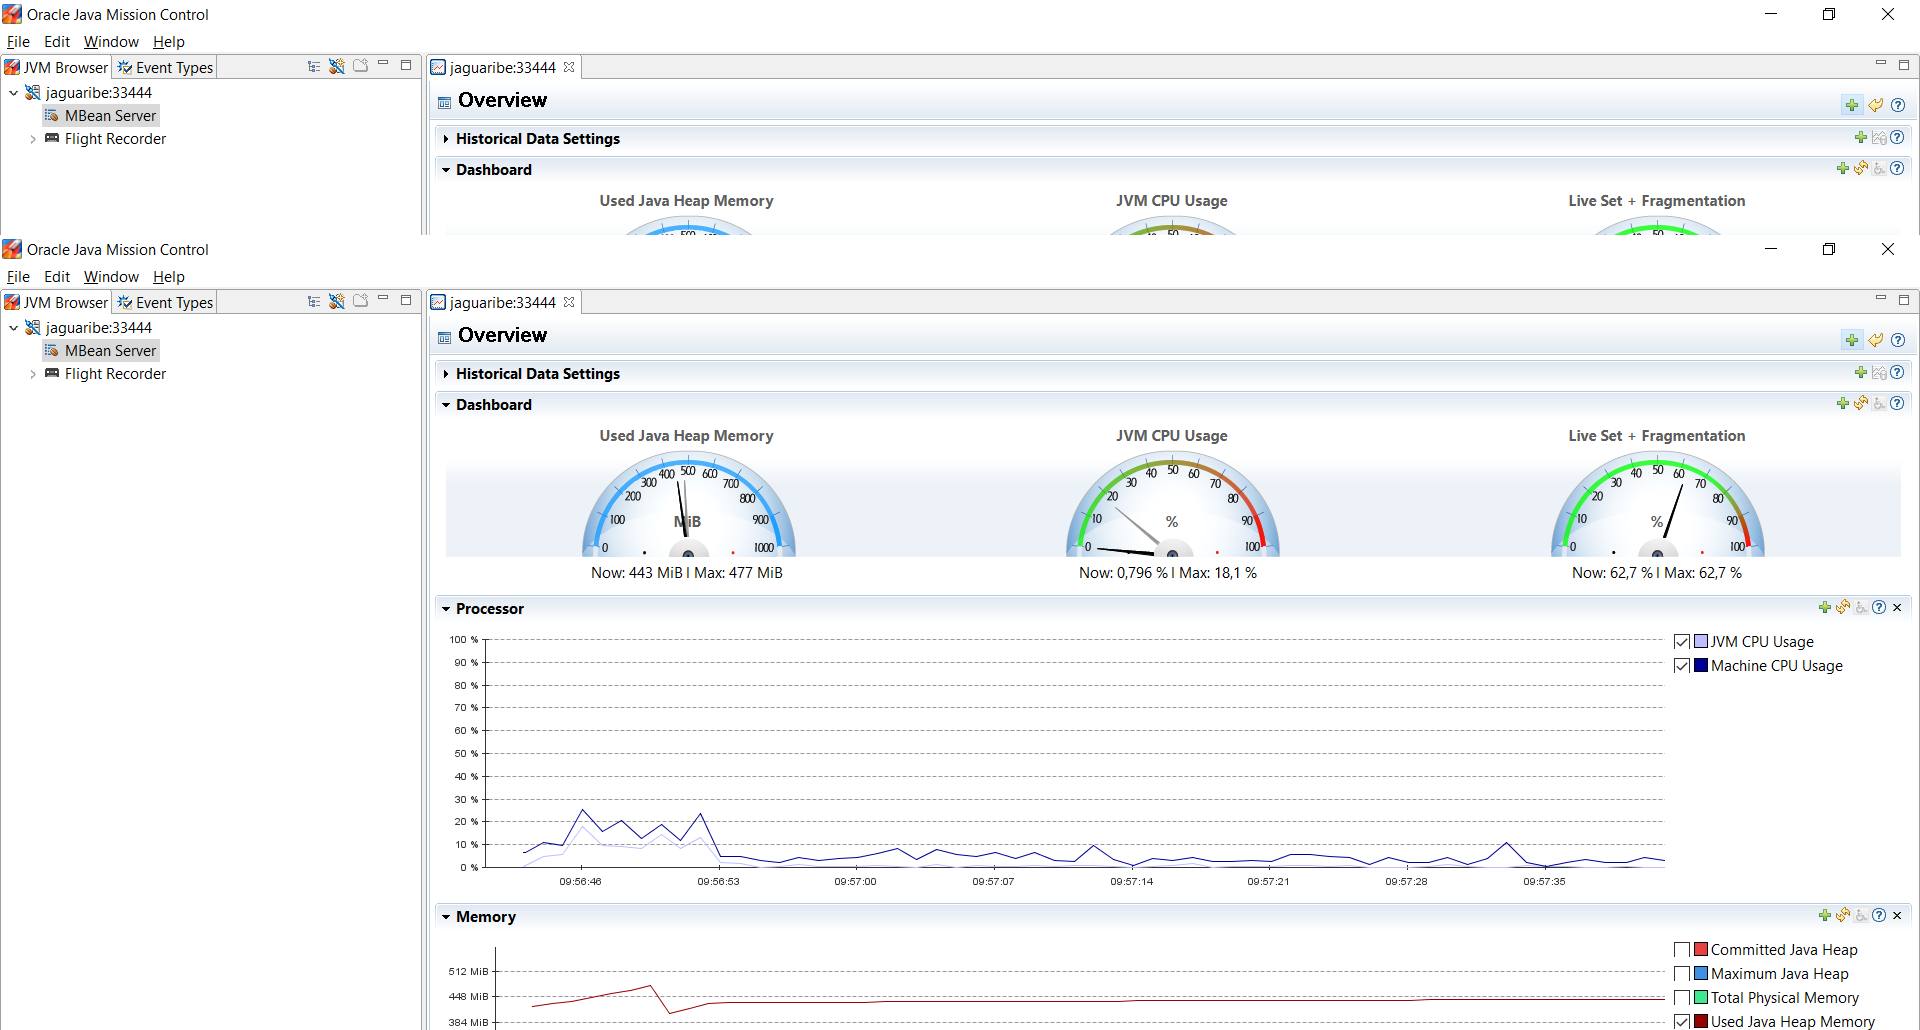Image resolution: width=1920 pixels, height=1030 pixels.
Task: Click the new connection icon in lower JVM Browser toolbar
Action: (337, 300)
